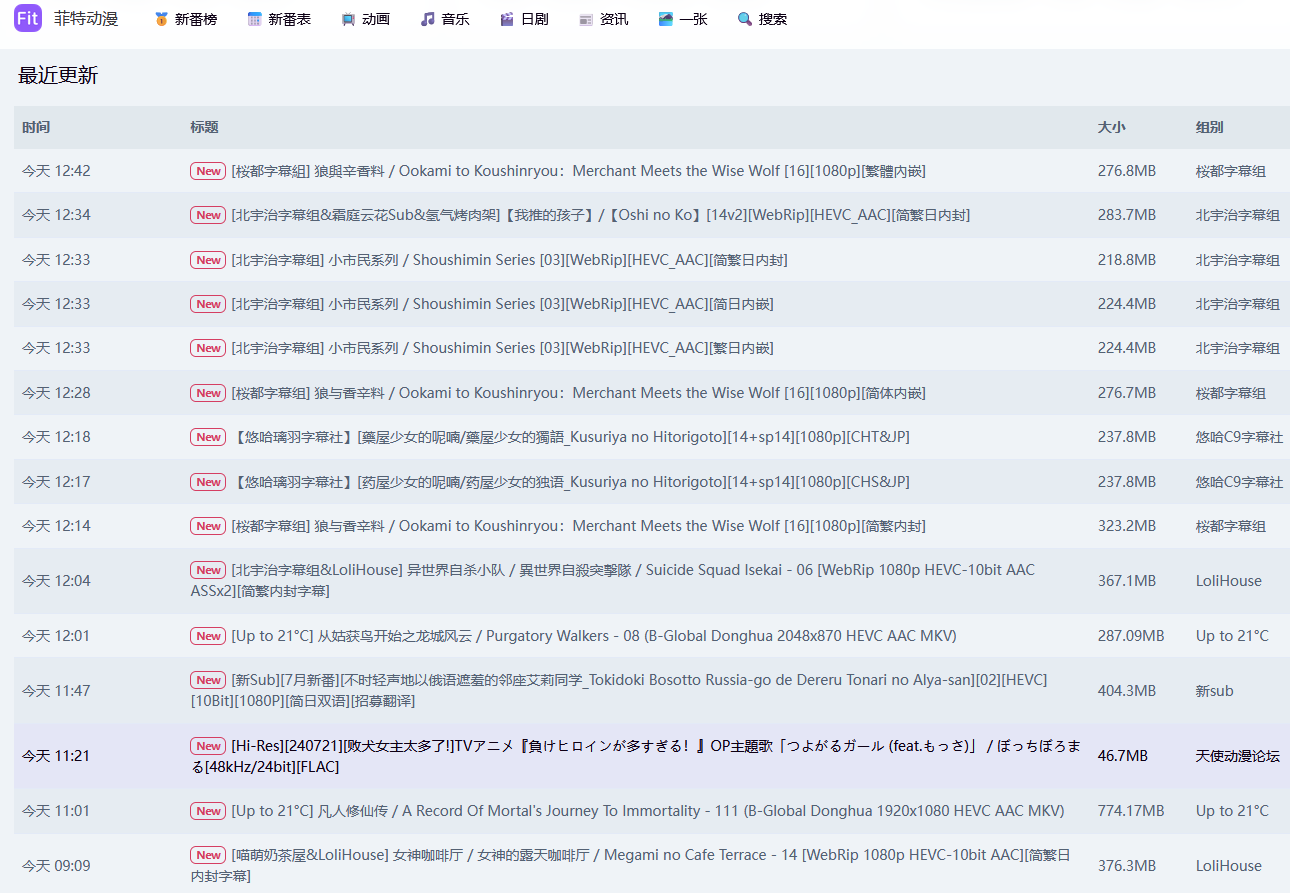Viewport: 1290px width, 893px height.
Task: Visit the LoliHouse group page
Action: click(1228, 581)
